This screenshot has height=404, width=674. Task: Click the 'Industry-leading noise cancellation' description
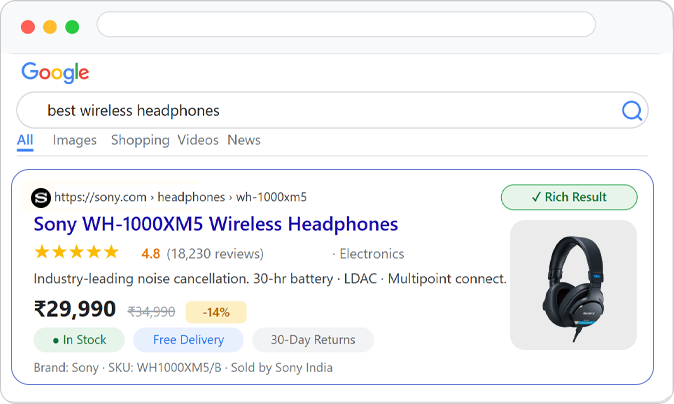(x=270, y=279)
